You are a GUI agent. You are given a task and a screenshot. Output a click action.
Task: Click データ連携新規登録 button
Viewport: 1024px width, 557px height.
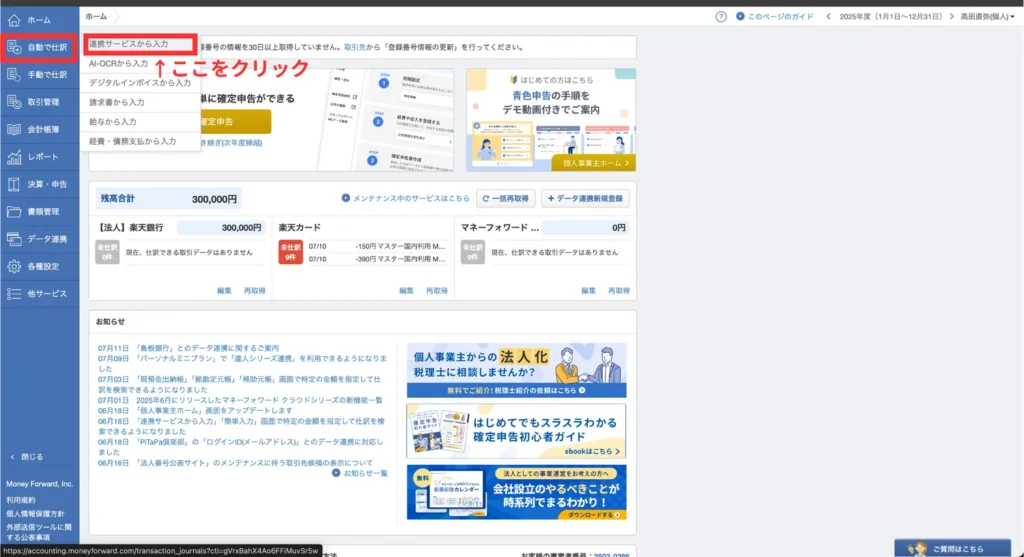(x=585, y=199)
